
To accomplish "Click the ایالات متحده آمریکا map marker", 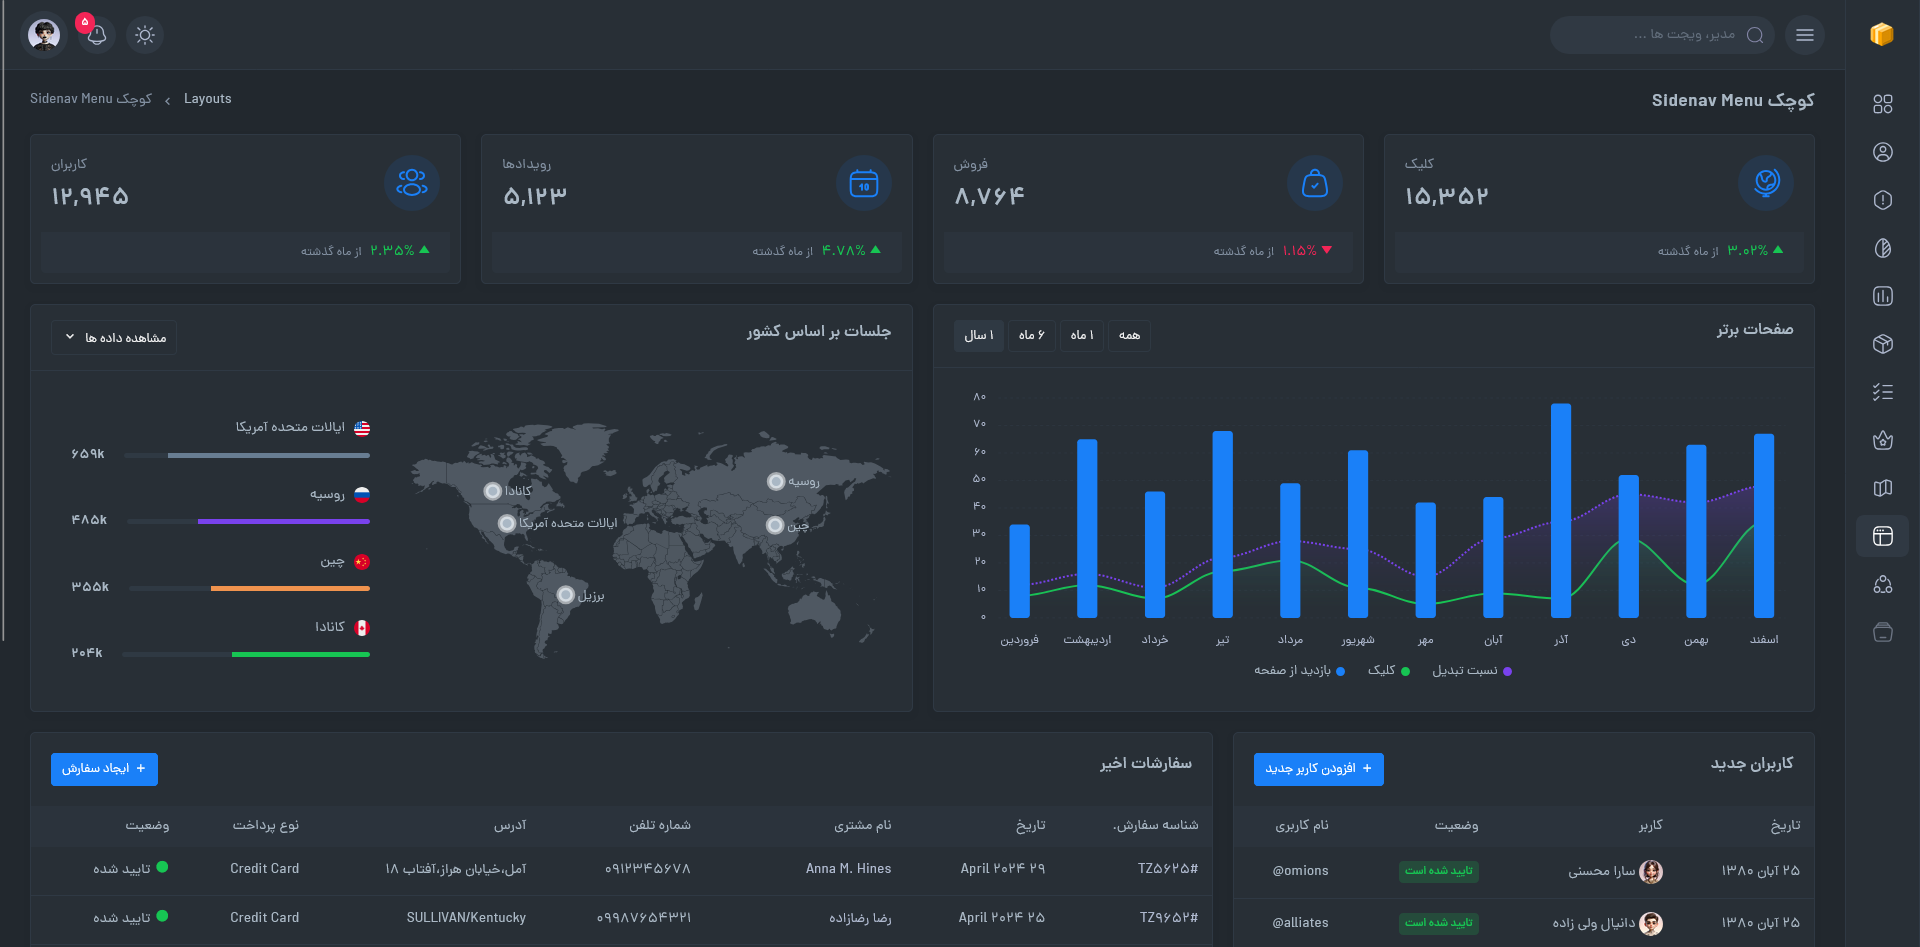I will coord(507,523).
